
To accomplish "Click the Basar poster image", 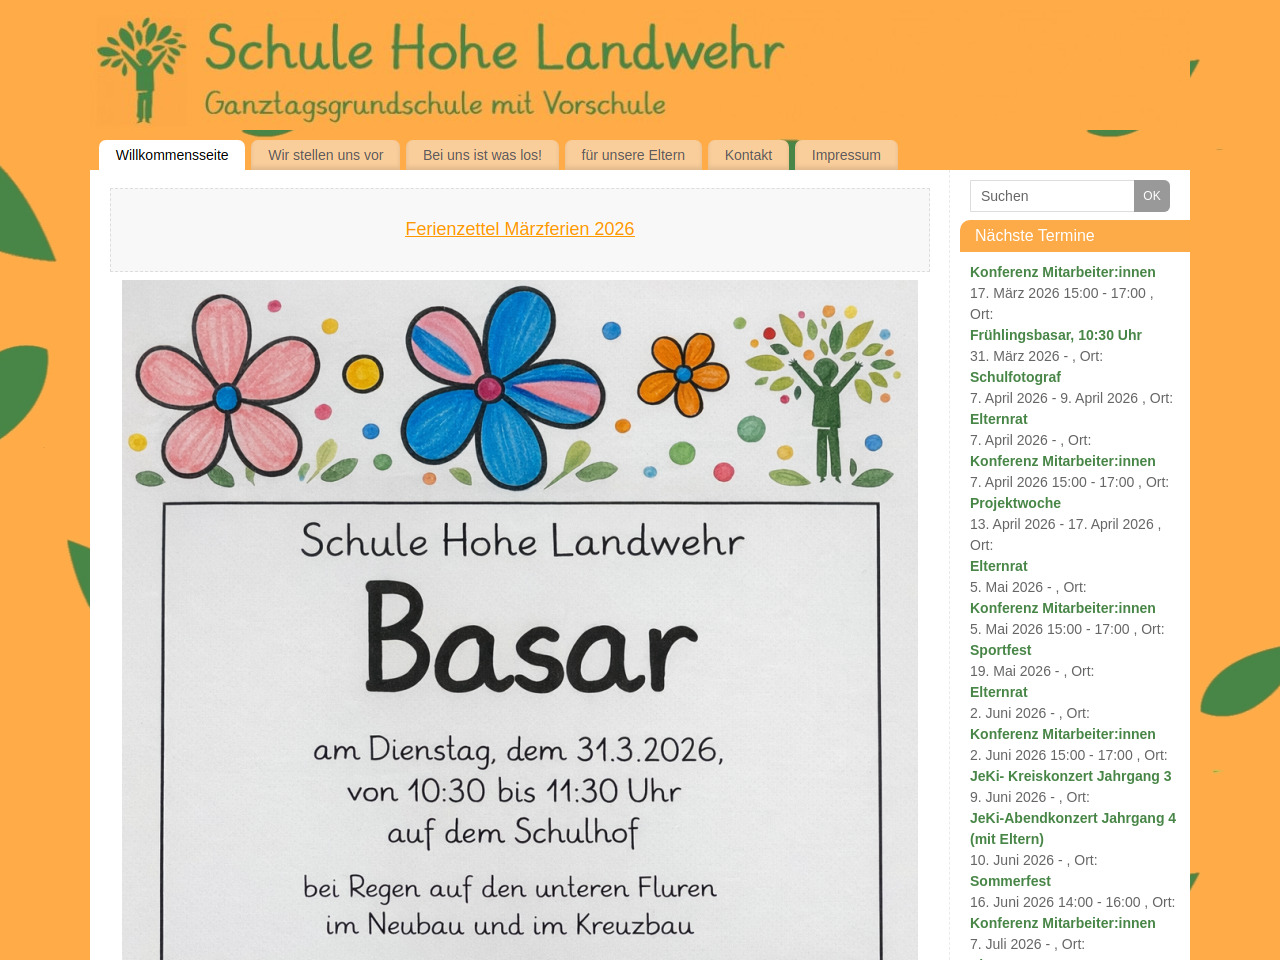I will point(520,620).
